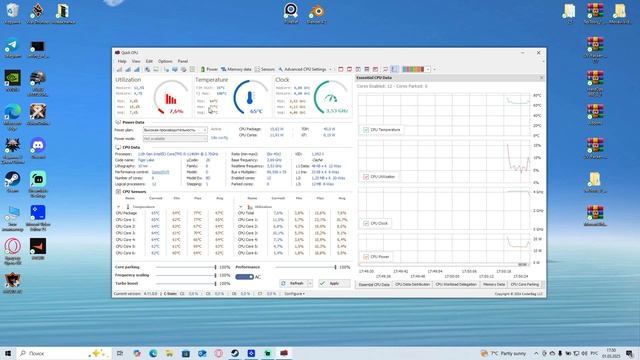The image size is (640, 360).
Task: Open the View menu
Action: pyautogui.click(x=136, y=61)
